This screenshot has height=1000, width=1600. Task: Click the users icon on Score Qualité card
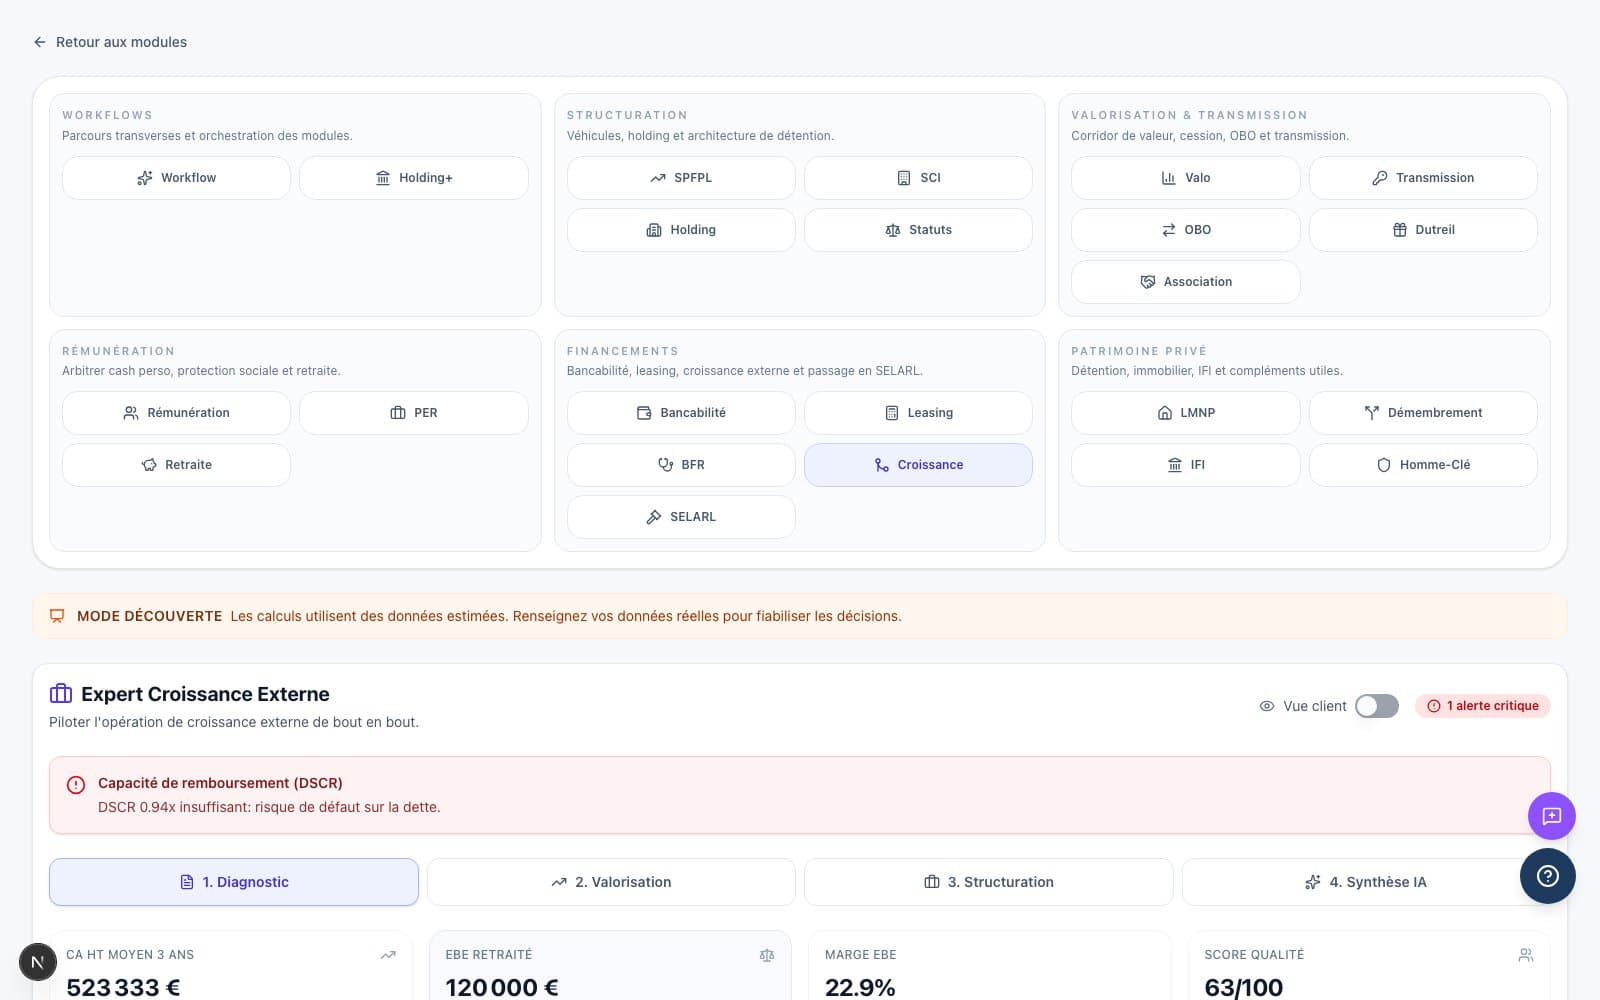(x=1525, y=955)
